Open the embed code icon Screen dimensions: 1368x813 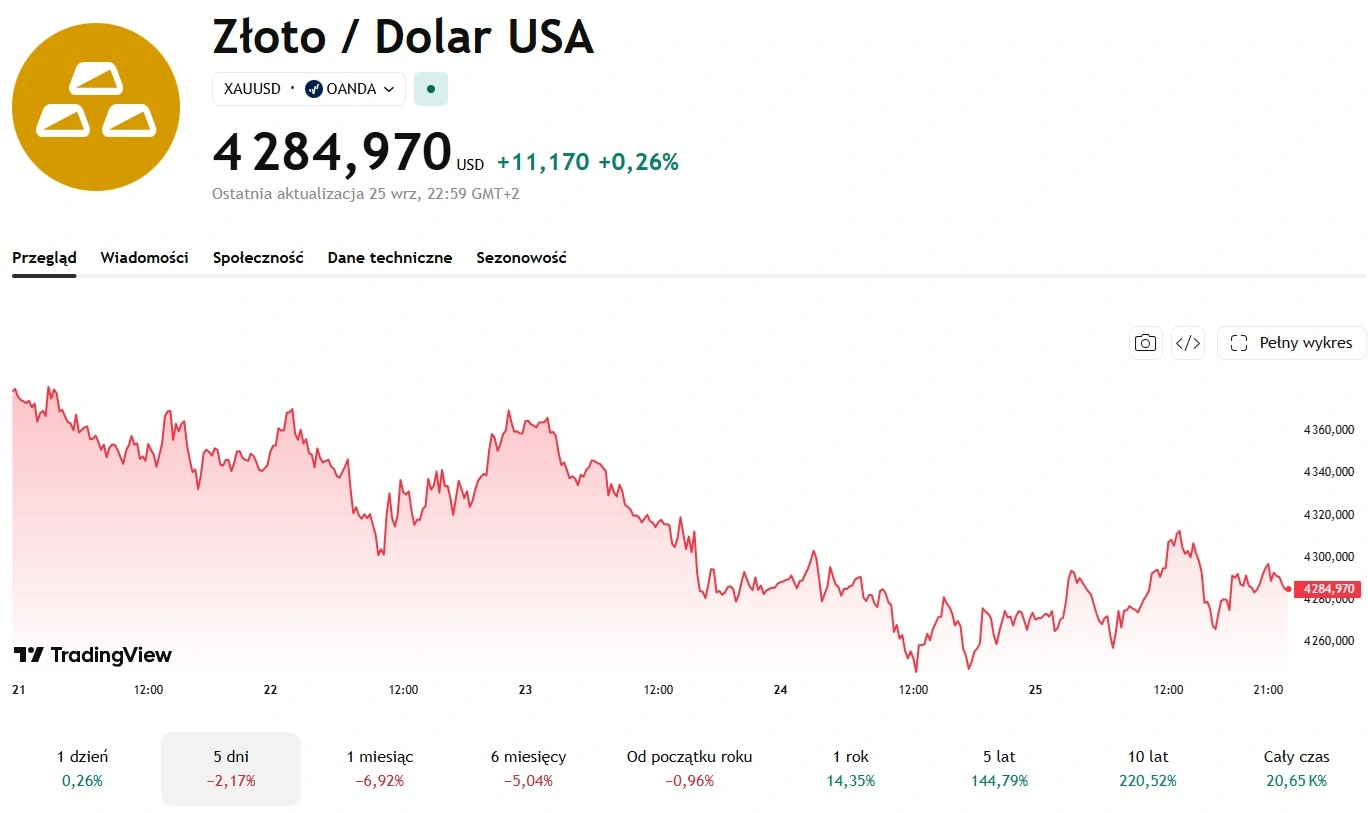1188,343
